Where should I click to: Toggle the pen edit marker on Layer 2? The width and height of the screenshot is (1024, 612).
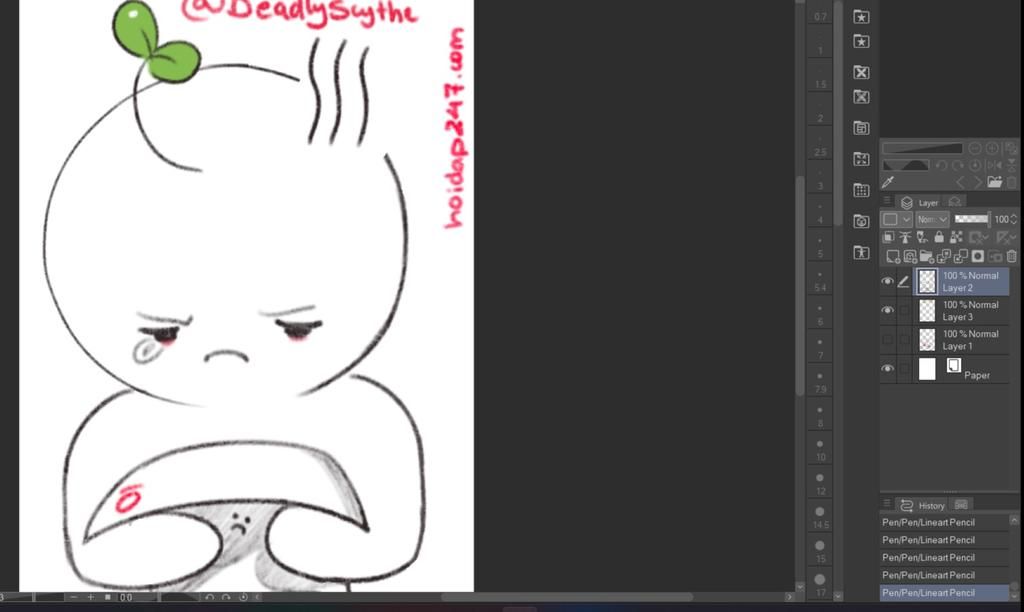point(904,282)
